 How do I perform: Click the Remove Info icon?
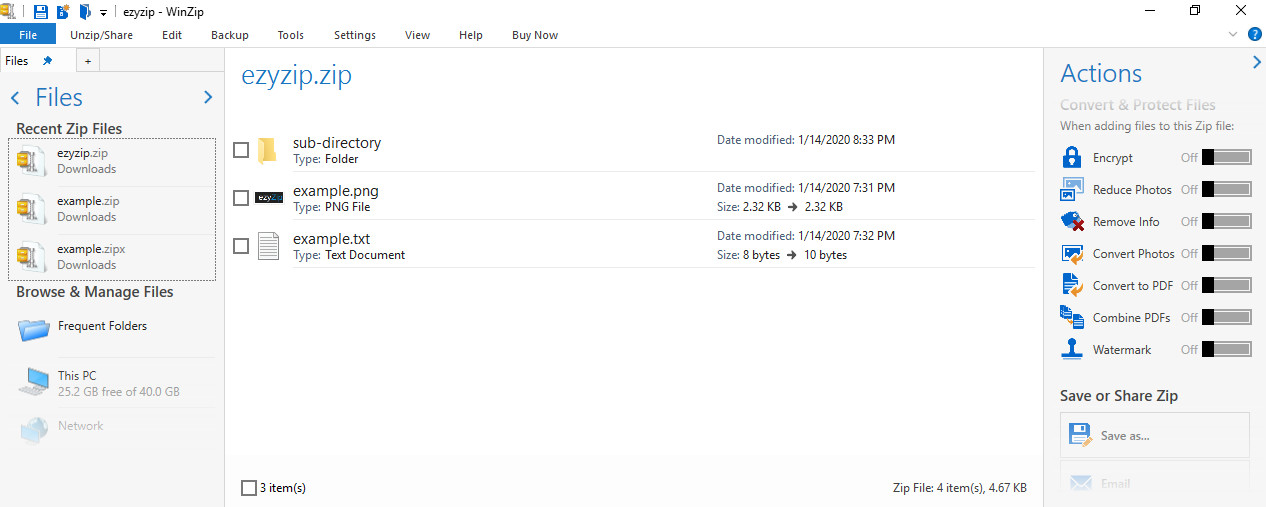coord(1072,221)
